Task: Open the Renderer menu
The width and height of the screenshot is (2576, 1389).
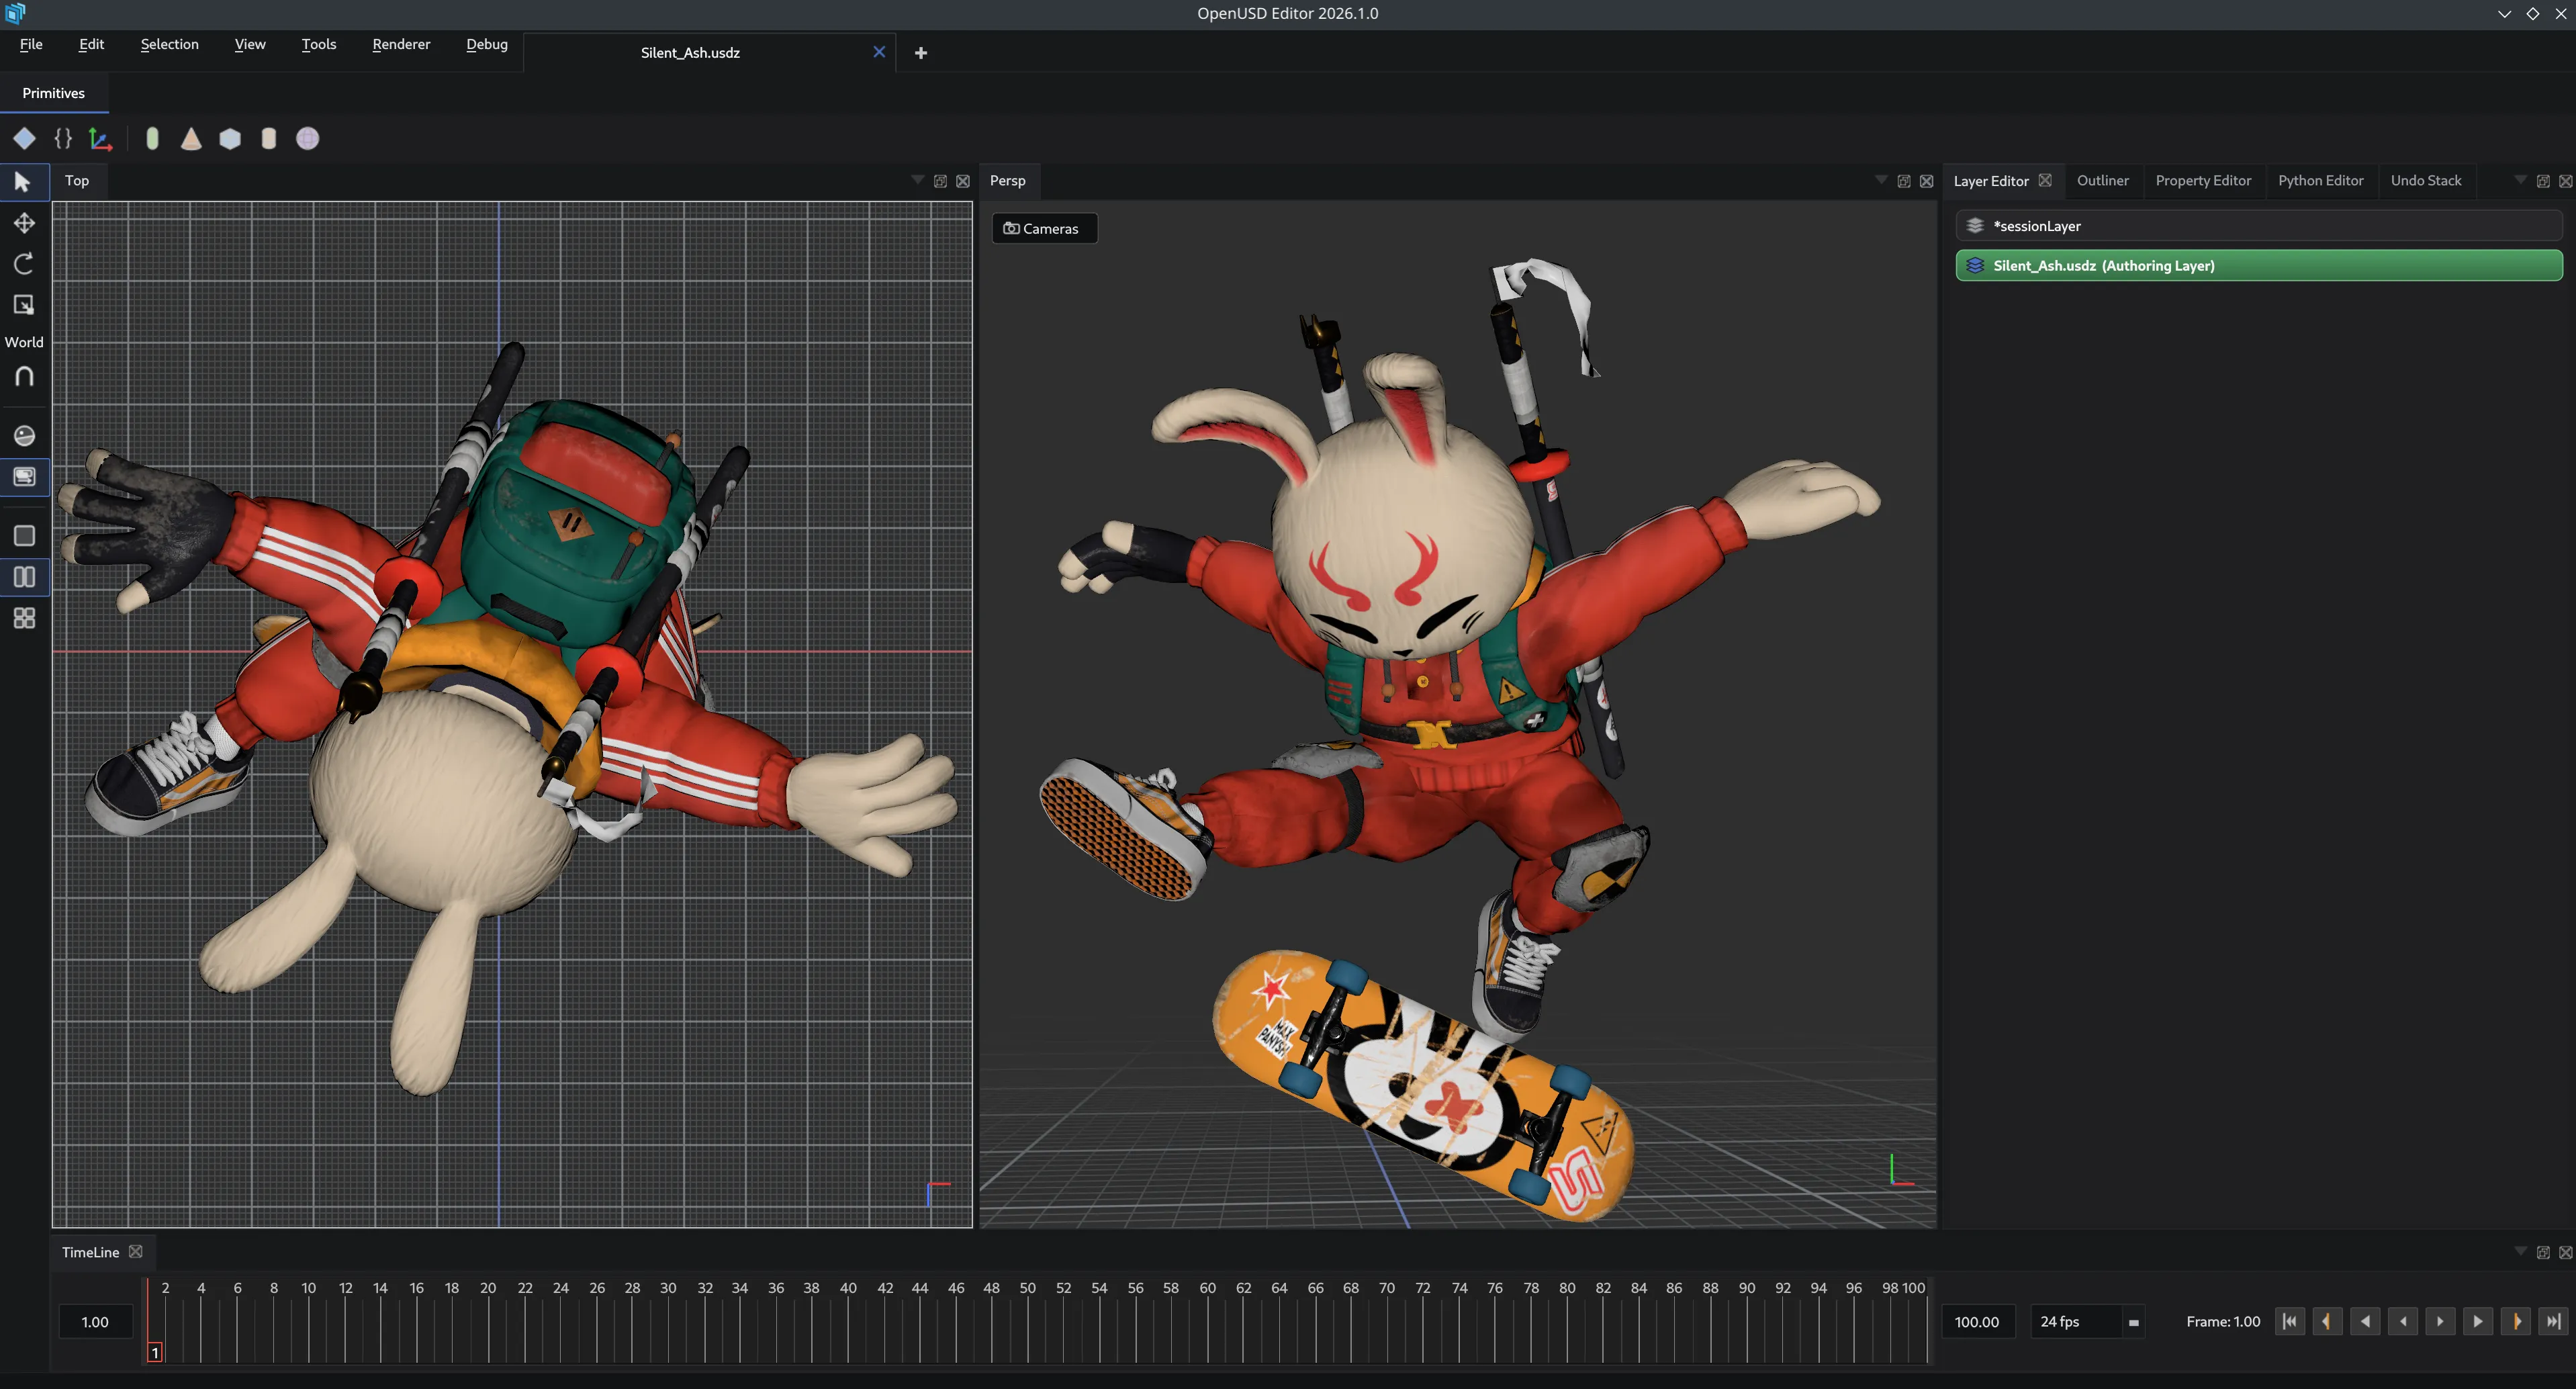Action: 401,44
